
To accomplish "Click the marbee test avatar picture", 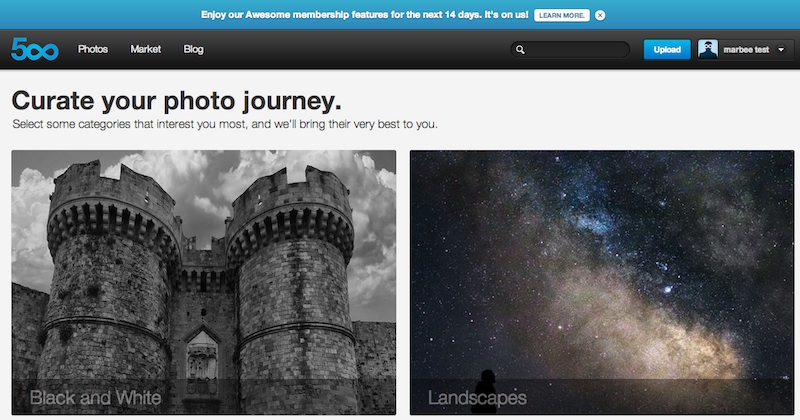I will coord(708,50).
